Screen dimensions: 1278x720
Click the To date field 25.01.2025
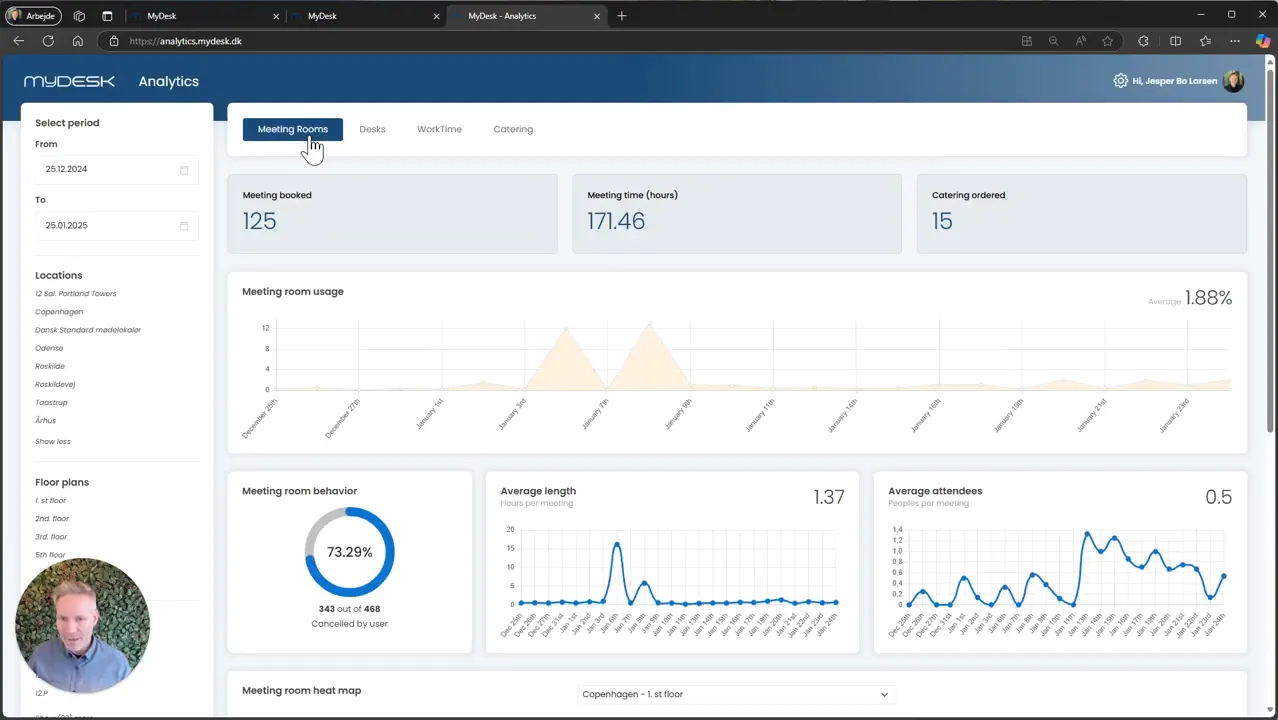(x=117, y=226)
